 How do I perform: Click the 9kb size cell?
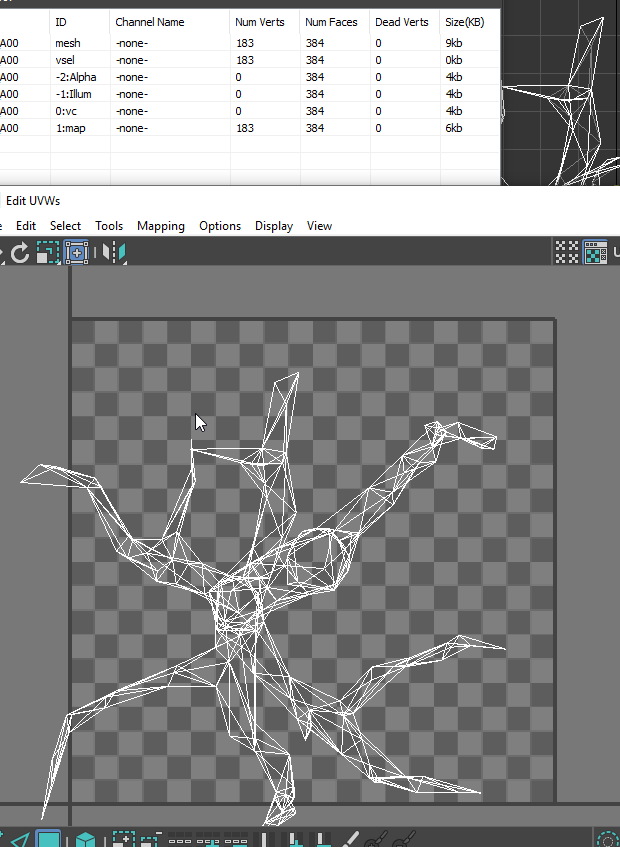click(x=470, y=43)
